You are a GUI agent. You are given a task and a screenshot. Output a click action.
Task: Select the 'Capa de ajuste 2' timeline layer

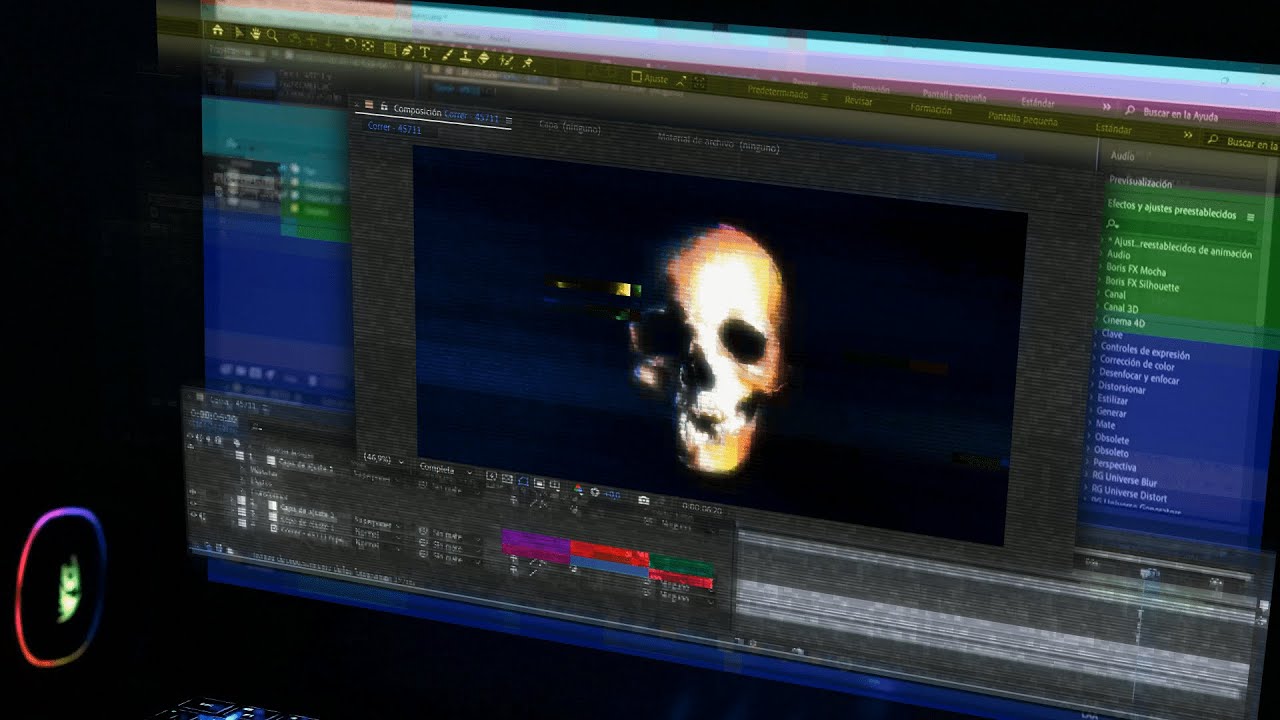(307, 510)
